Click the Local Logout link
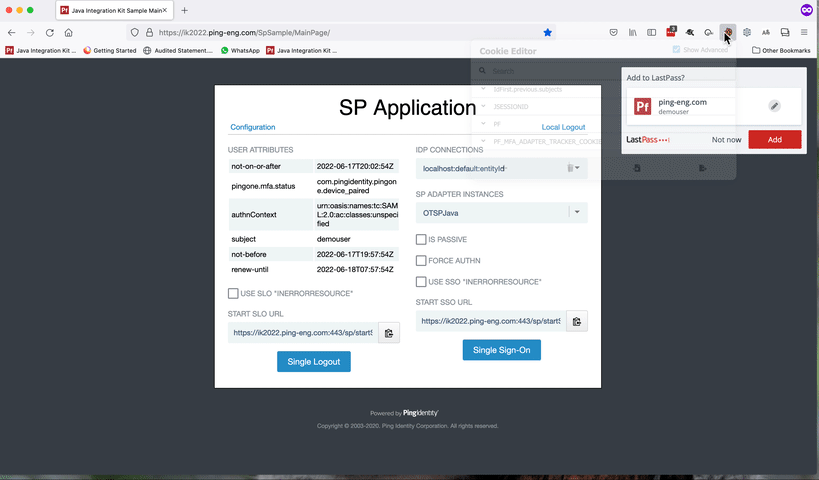Image resolution: width=819 pixels, height=480 pixels. click(x=563, y=127)
